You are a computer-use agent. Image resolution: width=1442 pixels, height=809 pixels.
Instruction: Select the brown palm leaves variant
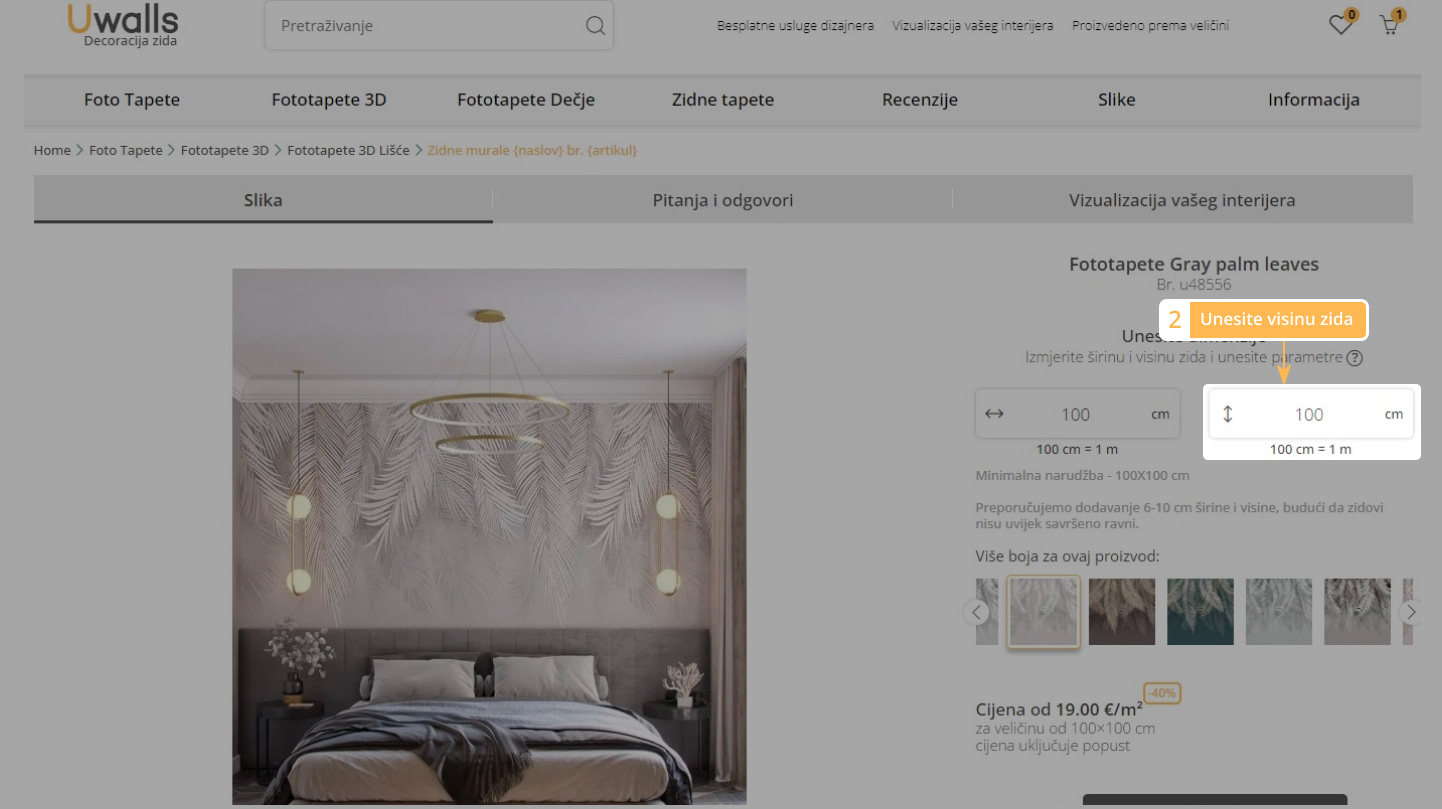tap(1121, 611)
